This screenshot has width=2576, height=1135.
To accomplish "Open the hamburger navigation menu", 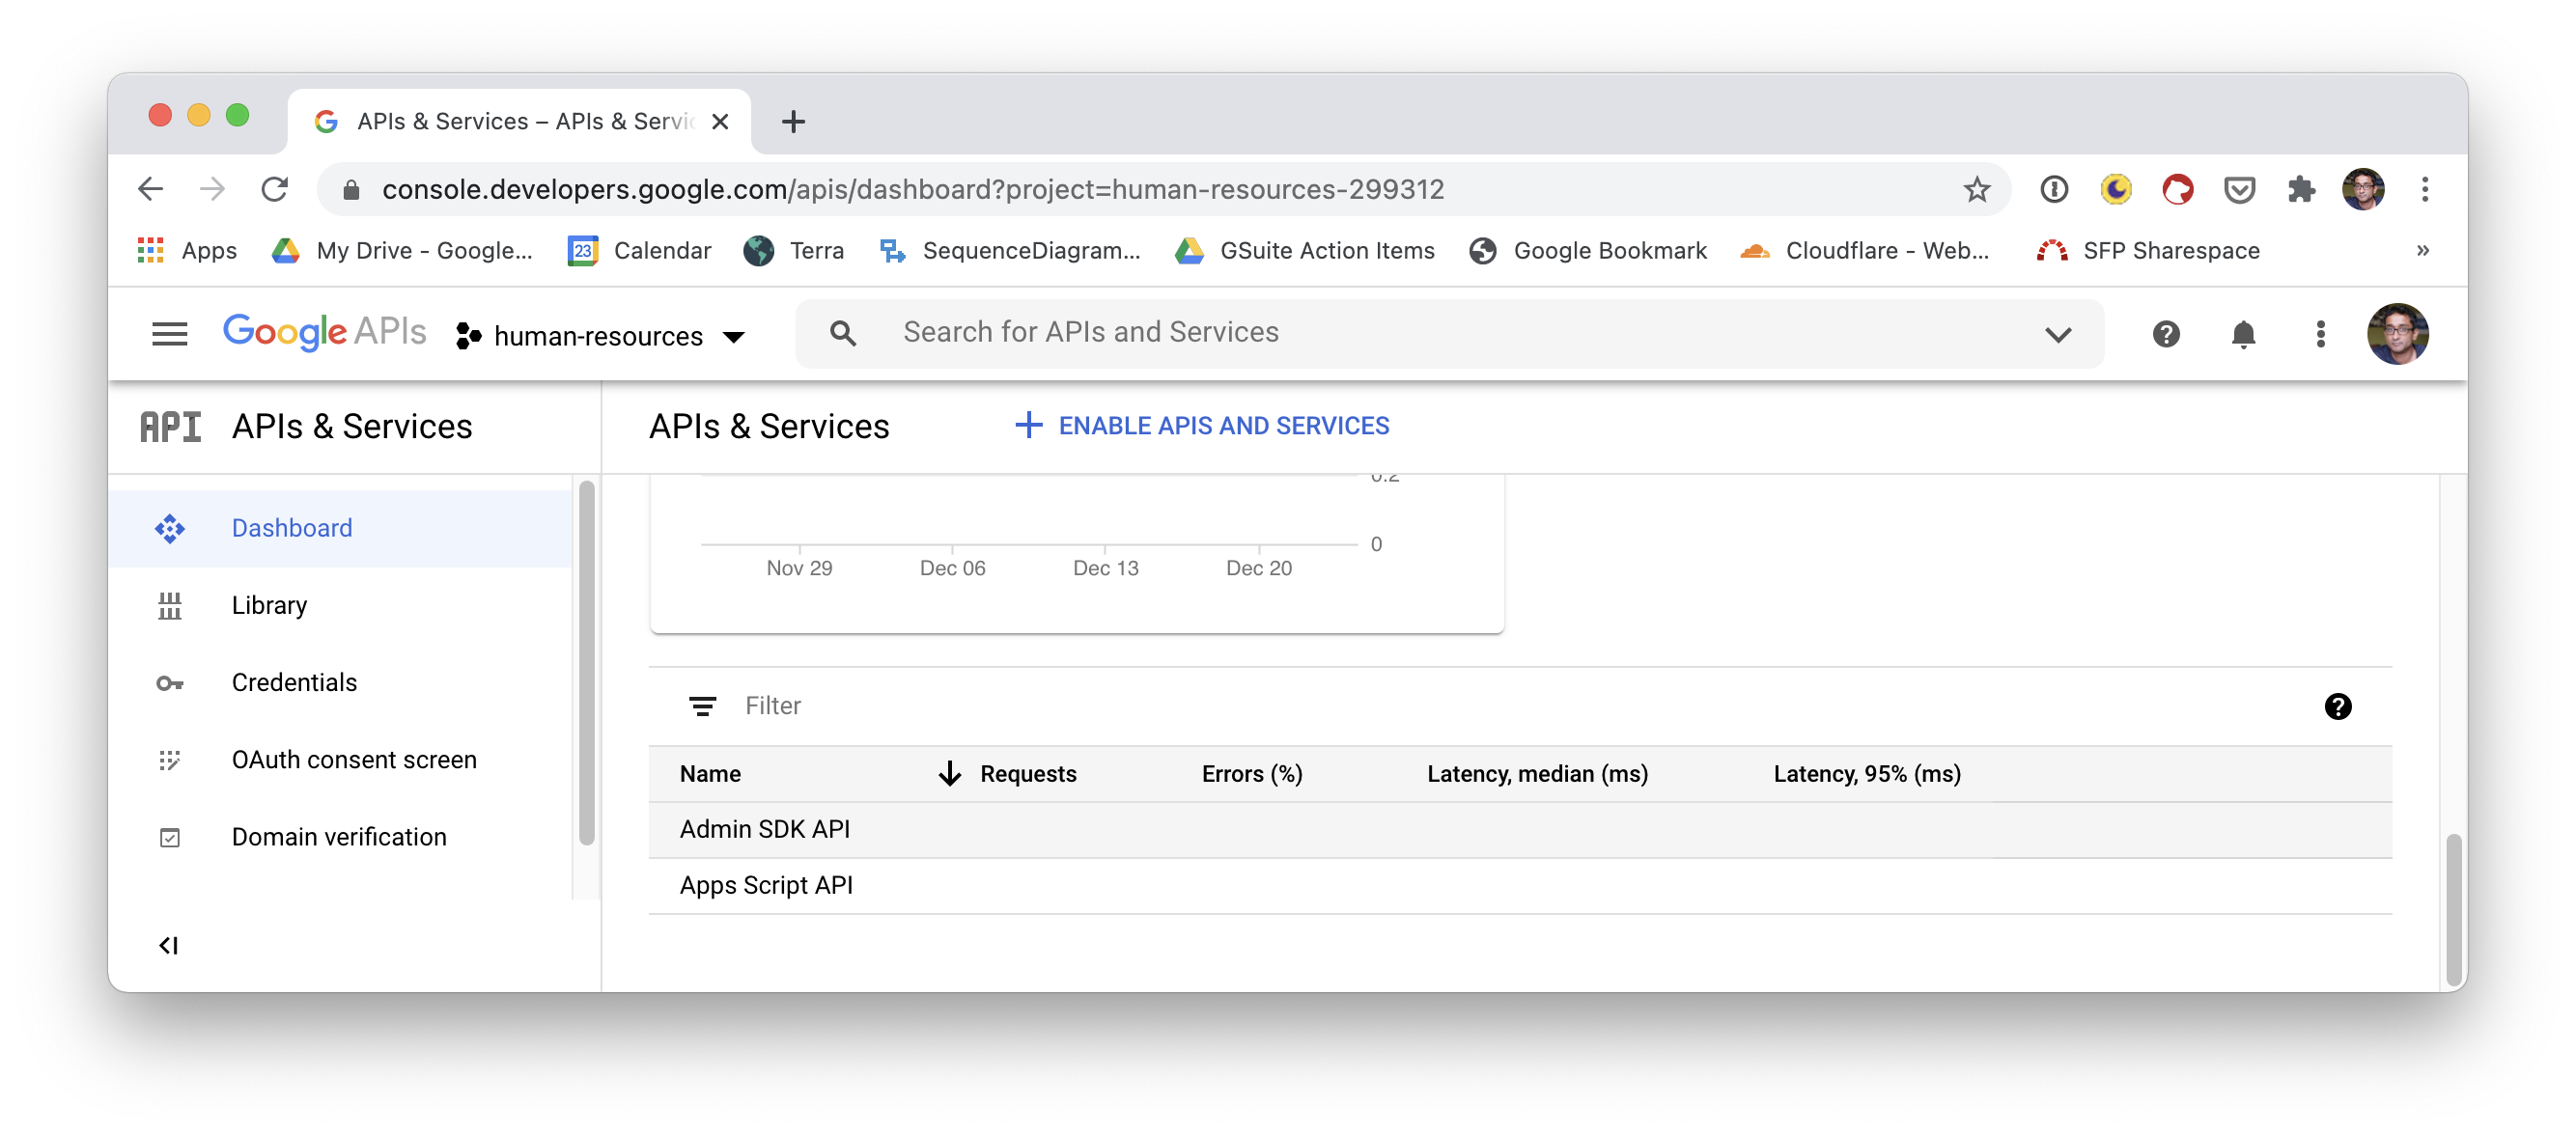I will pos(169,334).
